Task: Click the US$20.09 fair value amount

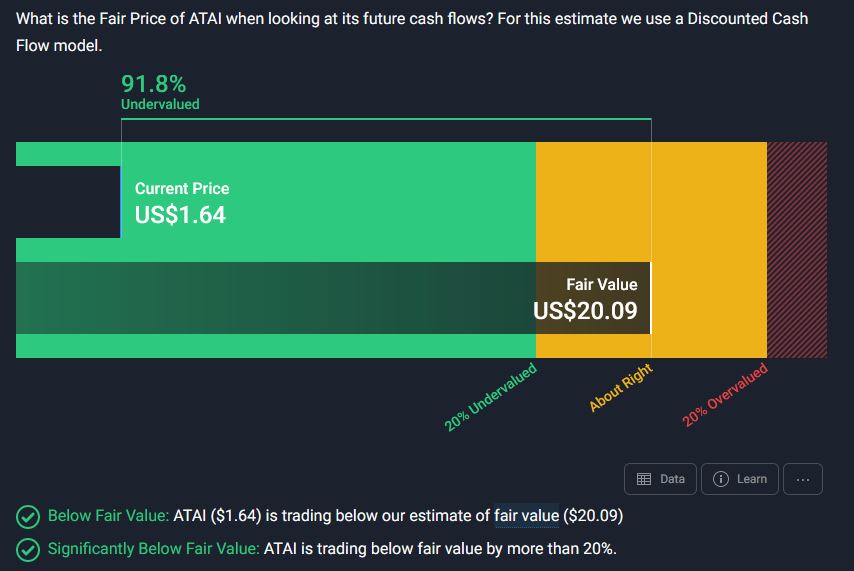Action: pyautogui.click(x=585, y=311)
